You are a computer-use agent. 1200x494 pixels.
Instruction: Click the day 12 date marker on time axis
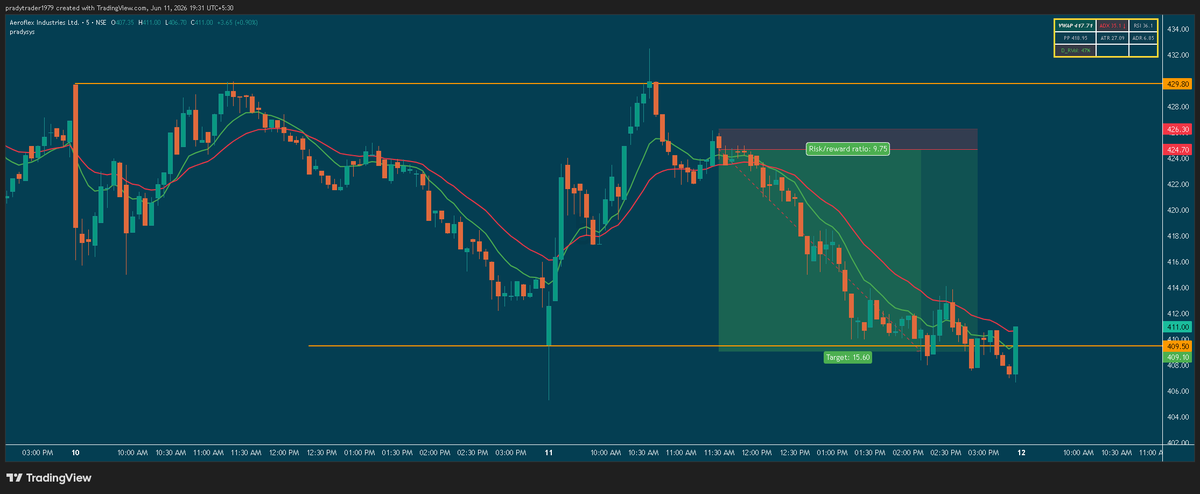[1019, 453]
